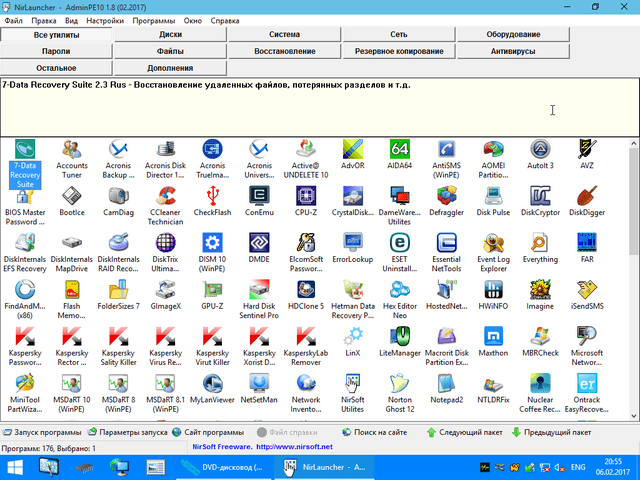Switch to the Диски category tab
The image size is (640, 480).
coord(170,34)
